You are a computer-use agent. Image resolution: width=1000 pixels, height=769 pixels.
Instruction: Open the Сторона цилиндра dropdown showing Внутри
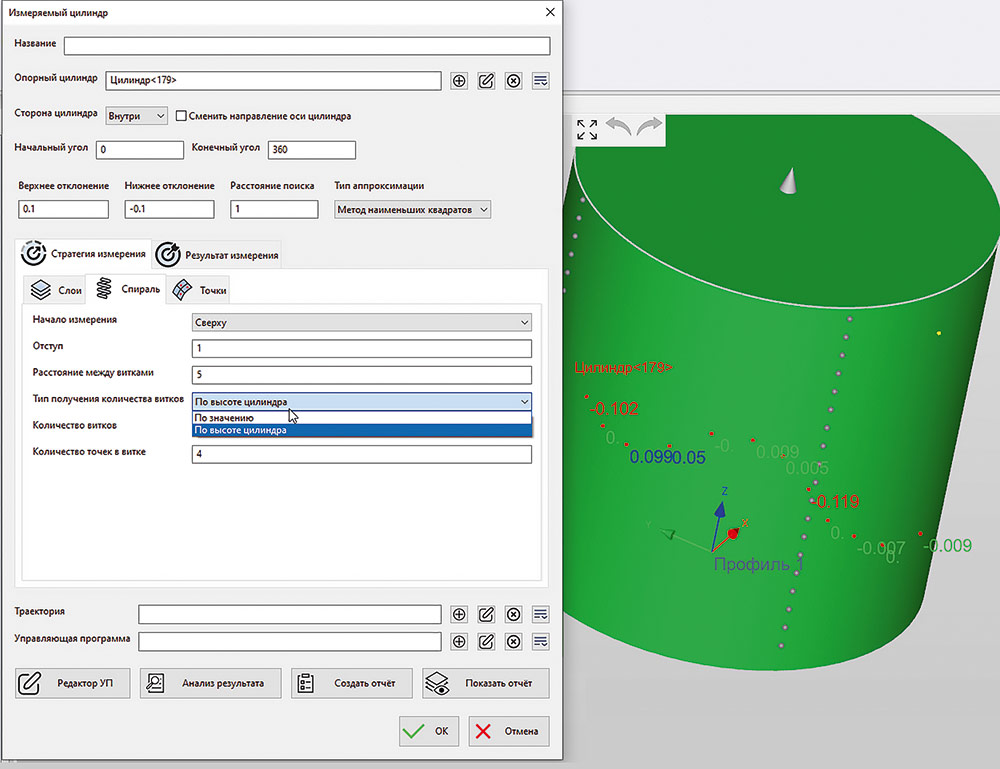tap(136, 116)
